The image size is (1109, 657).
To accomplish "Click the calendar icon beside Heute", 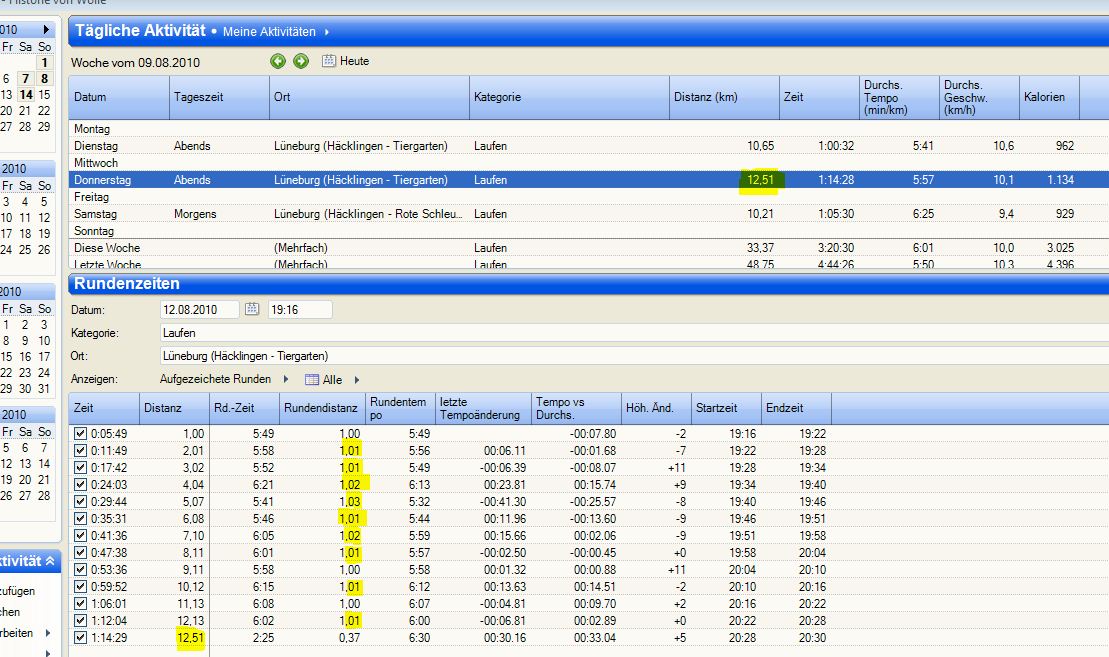I will pos(329,61).
